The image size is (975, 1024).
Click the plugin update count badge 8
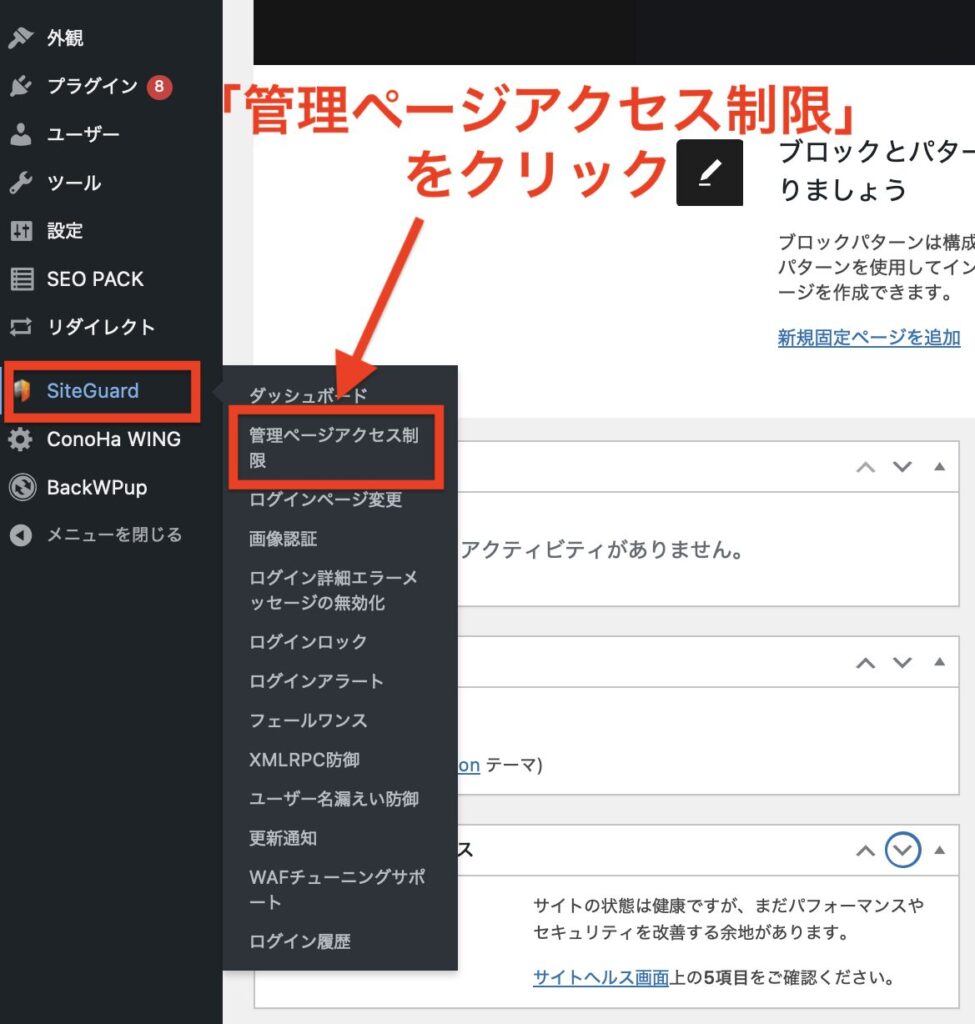[x=159, y=87]
